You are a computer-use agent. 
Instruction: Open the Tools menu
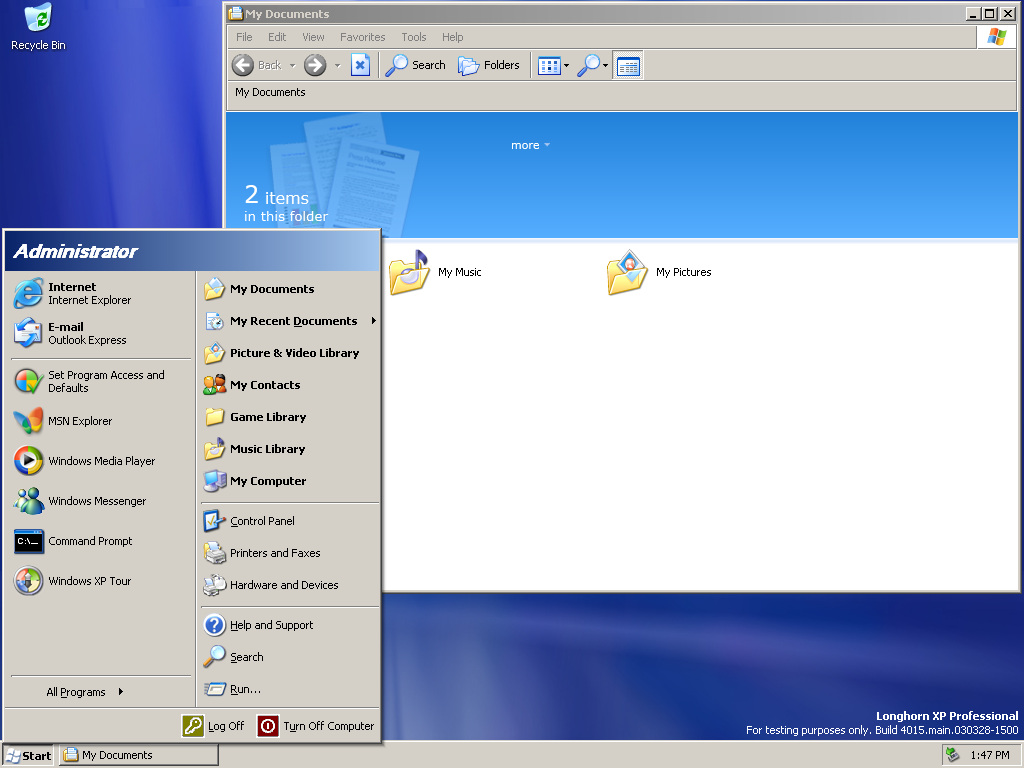tap(413, 37)
